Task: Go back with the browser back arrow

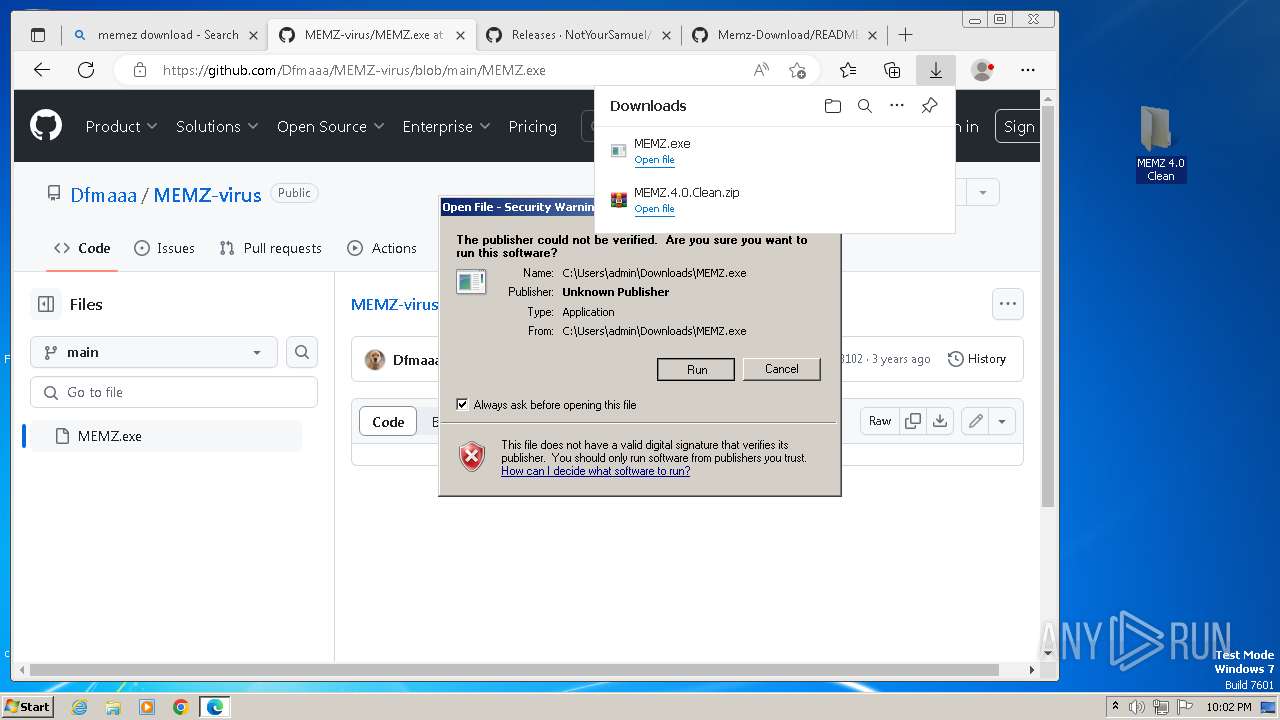Action: [x=42, y=70]
